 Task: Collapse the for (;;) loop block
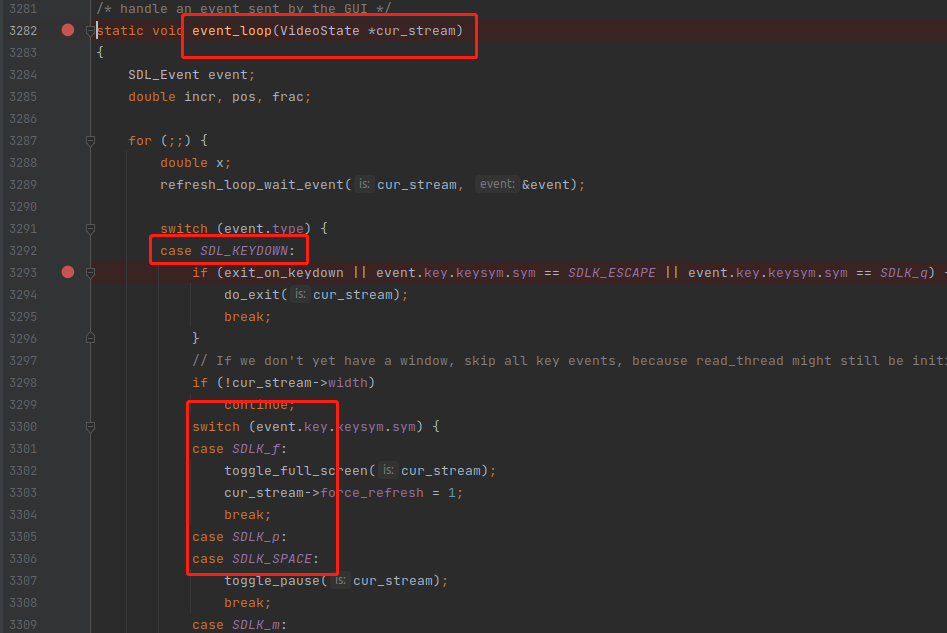point(90,141)
